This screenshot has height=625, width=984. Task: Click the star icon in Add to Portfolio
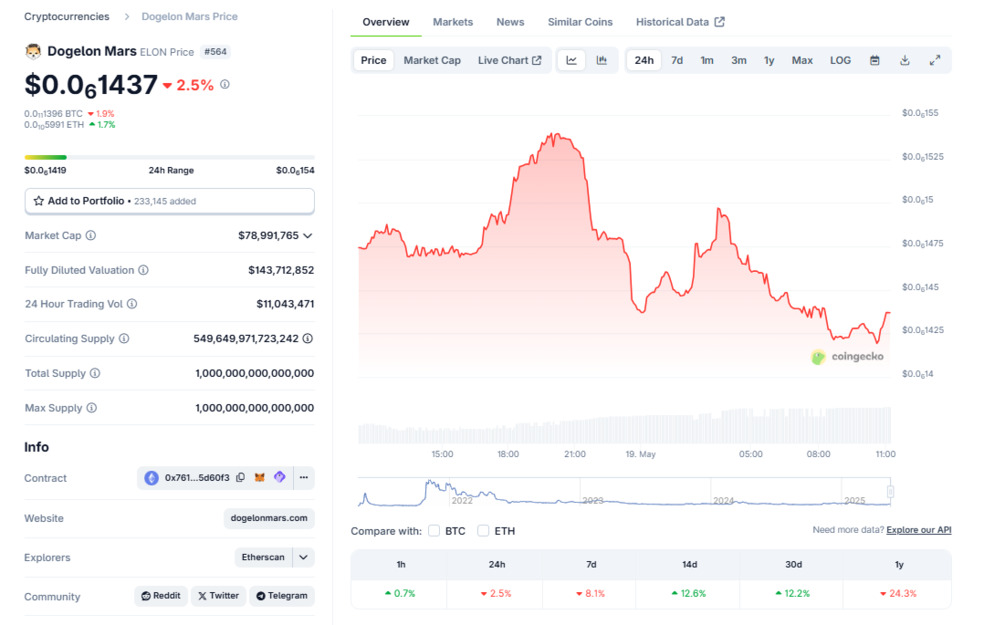pyautogui.click(x=38, y=201)
